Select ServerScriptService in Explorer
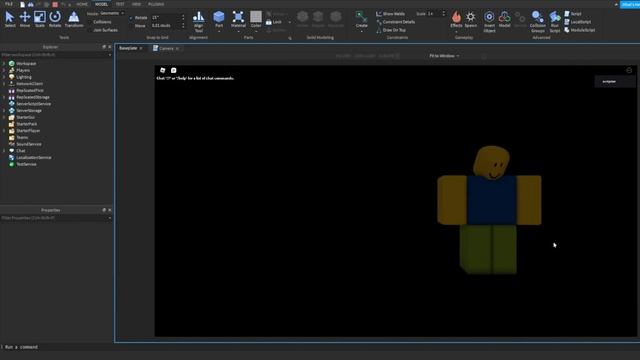This screenshot has width=640, height=360. pyautogui.click(x=34, y=104)
